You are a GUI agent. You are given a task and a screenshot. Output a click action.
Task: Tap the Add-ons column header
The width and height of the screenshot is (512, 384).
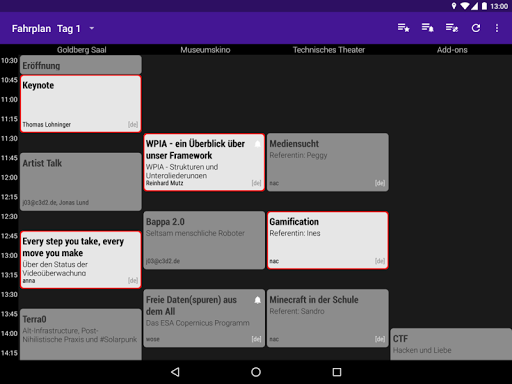point(452,50)
